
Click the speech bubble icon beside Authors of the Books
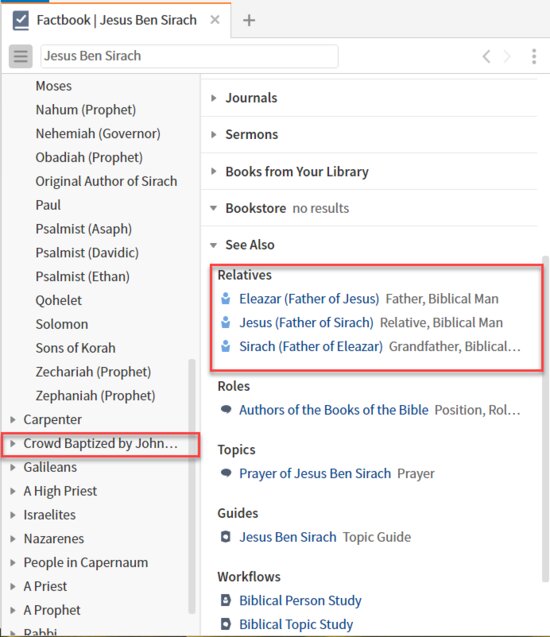pos(226,409)
